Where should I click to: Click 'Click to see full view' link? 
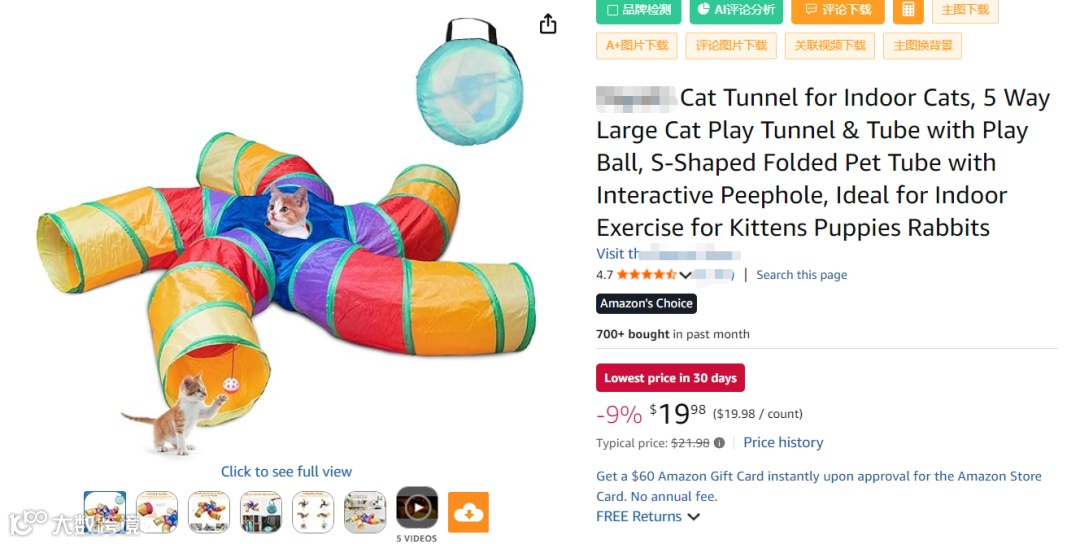(286, 472)
